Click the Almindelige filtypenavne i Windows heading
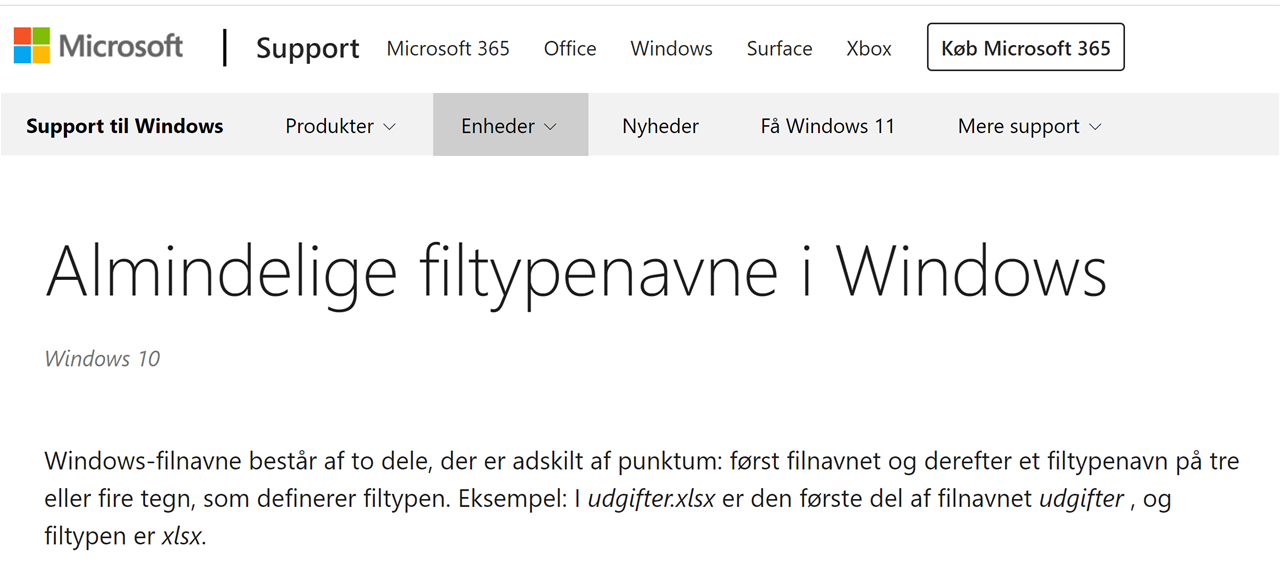The height and width of the screenshot is (578, 1280). [576, 271]
